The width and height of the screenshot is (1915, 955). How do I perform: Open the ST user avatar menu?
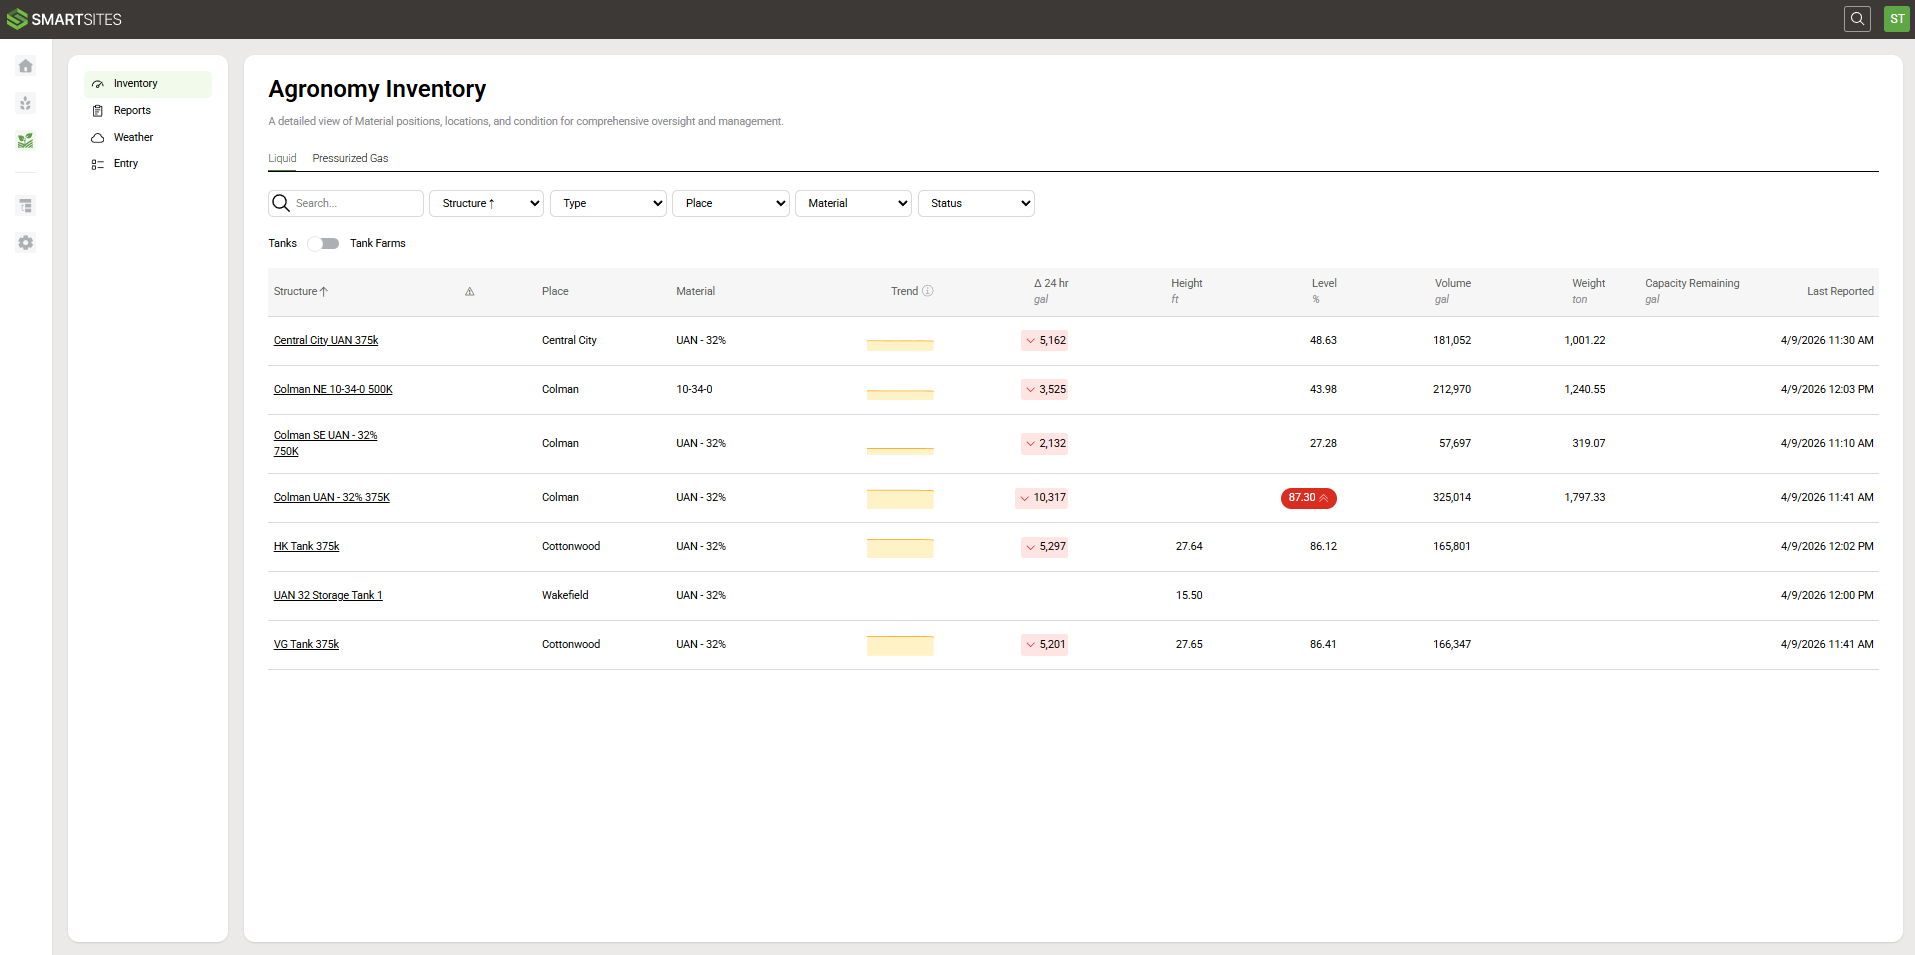click(1896, 19)
